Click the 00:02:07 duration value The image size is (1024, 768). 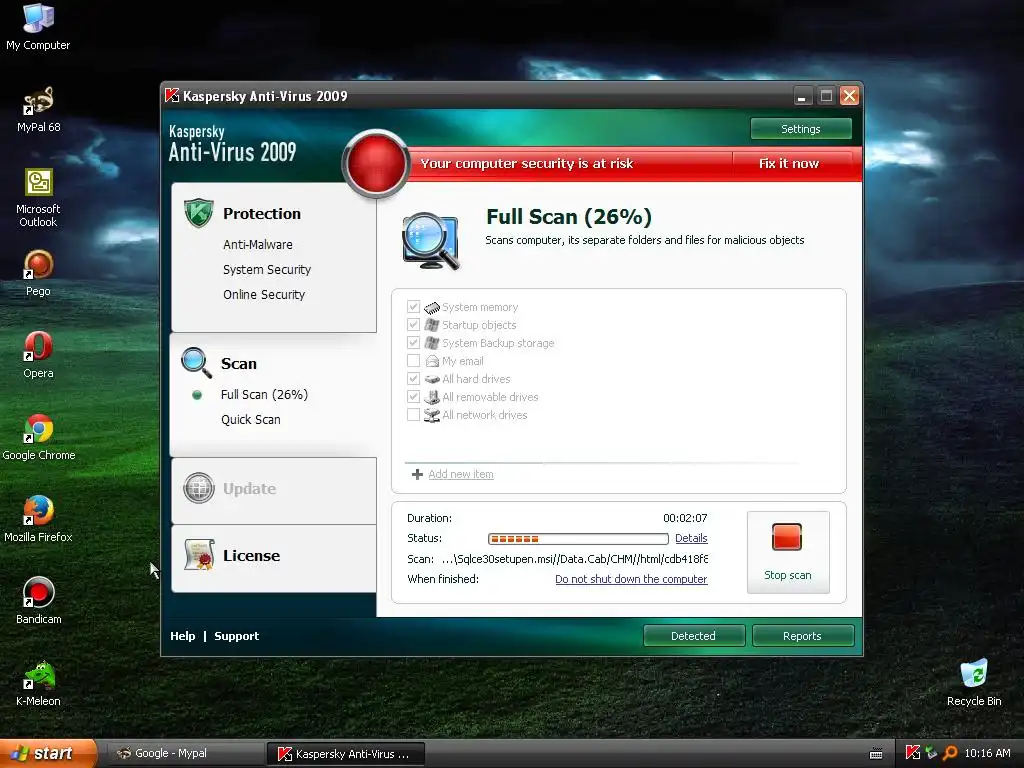tap(685, 518)
